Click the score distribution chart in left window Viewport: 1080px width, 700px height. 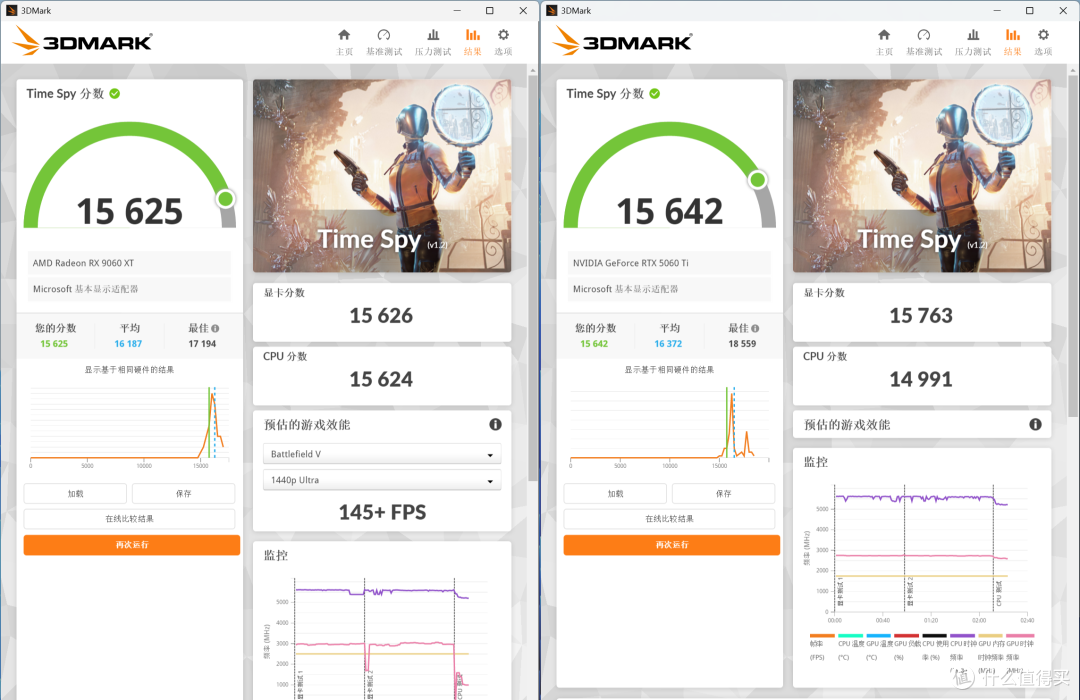pos(129,427)
